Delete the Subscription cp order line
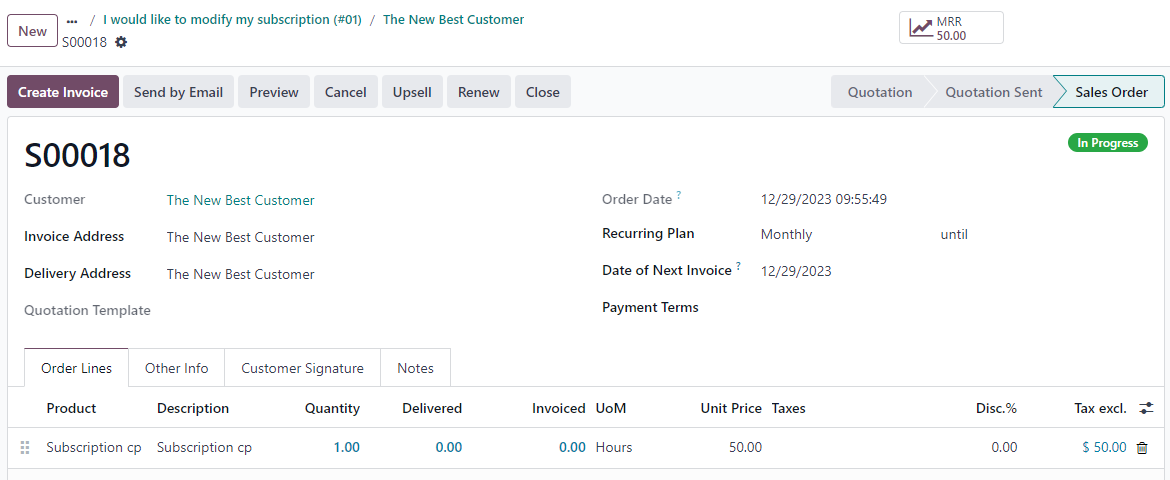The image size is (1170, 480). pos(1142,448)
